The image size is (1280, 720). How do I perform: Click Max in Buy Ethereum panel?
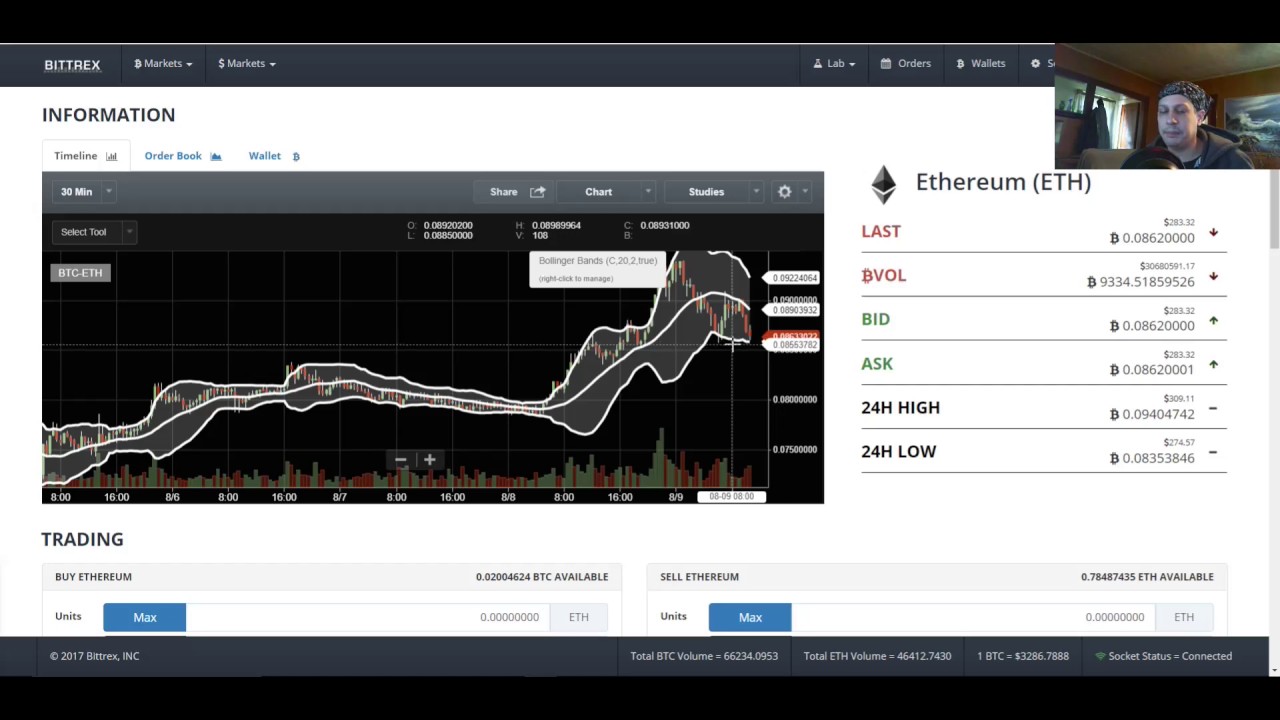coord(145,618)
